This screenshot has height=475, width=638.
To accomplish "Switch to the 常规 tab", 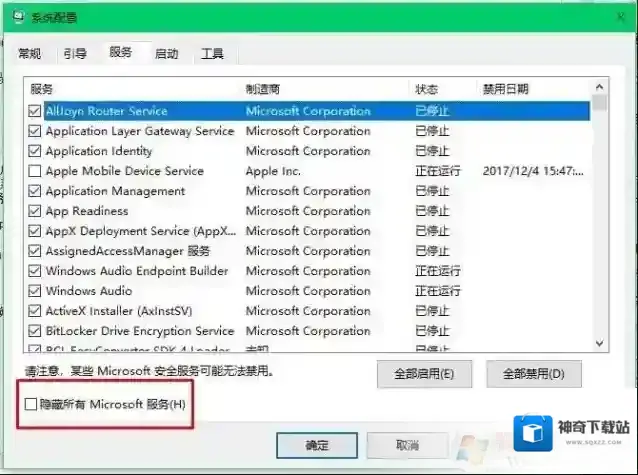I will (x=30, y=54).
